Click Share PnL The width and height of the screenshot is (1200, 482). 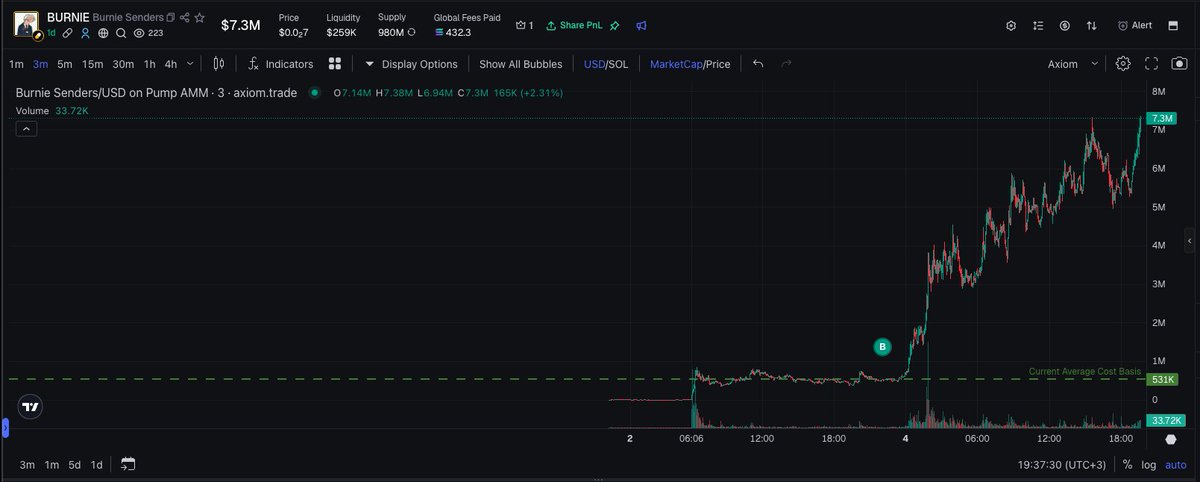[574, 25]
